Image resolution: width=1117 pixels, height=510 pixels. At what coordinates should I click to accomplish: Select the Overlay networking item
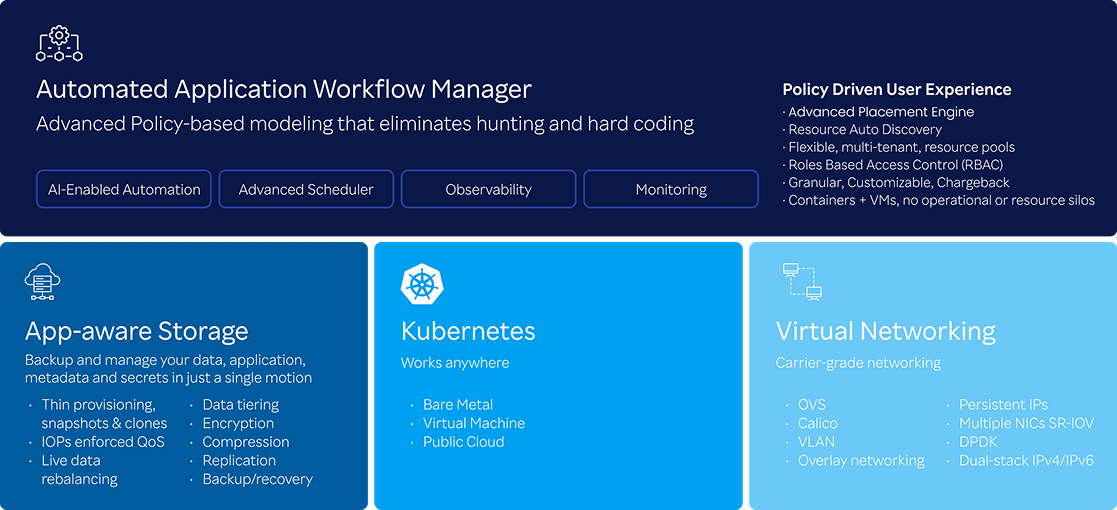861,460
